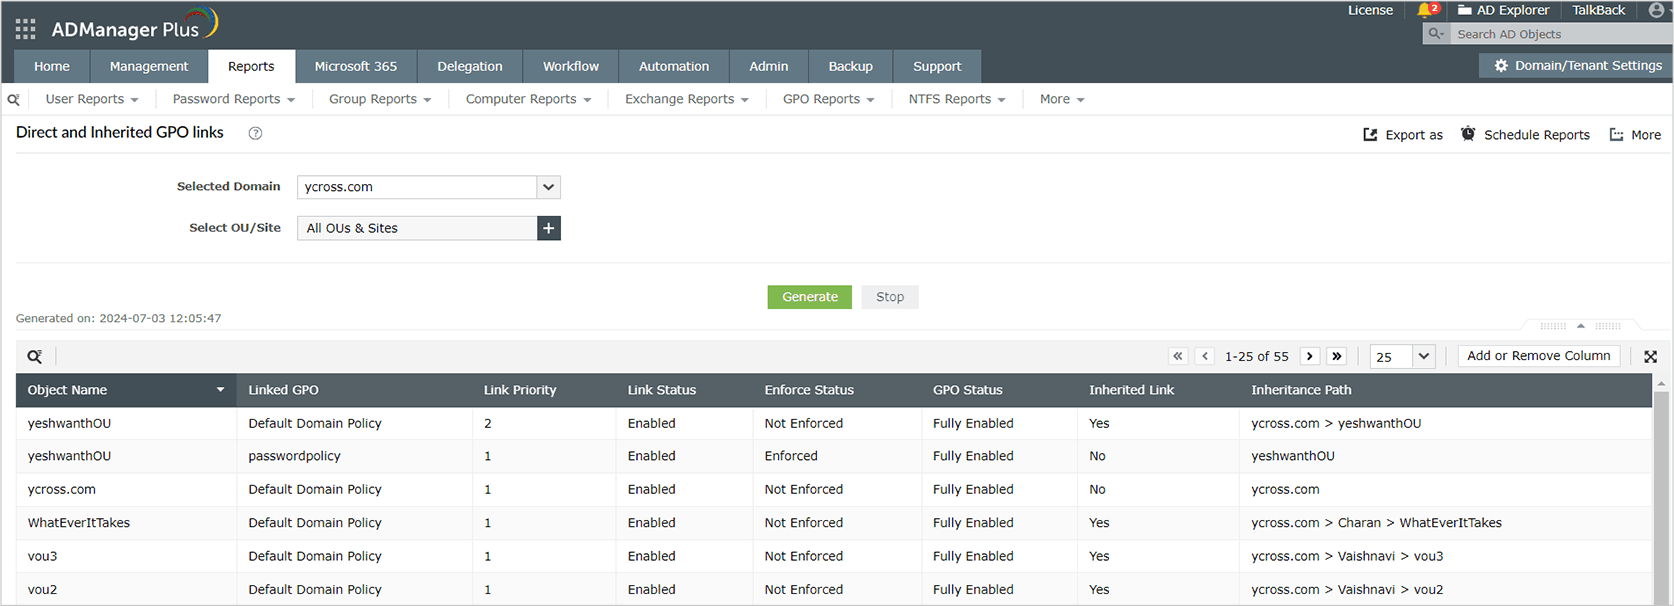This screenshot has width=1674, height=606.
Task: Click Add or Remove Column button
Action: tap(1539, 356)
